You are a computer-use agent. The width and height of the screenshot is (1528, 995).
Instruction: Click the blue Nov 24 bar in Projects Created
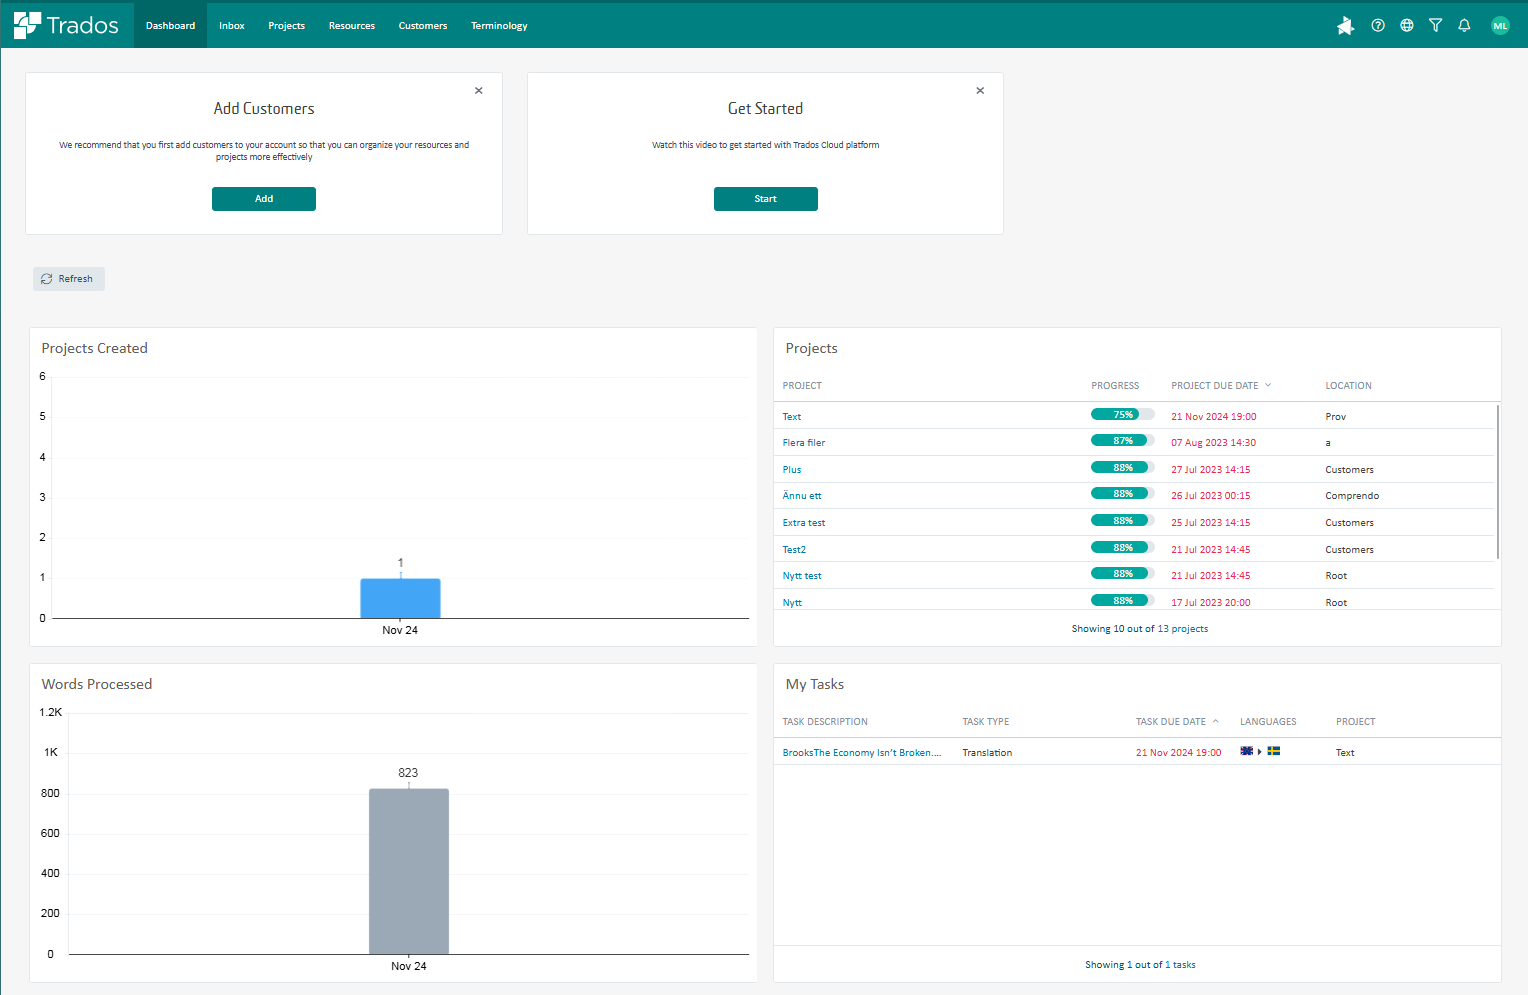[x=400, y=598]
